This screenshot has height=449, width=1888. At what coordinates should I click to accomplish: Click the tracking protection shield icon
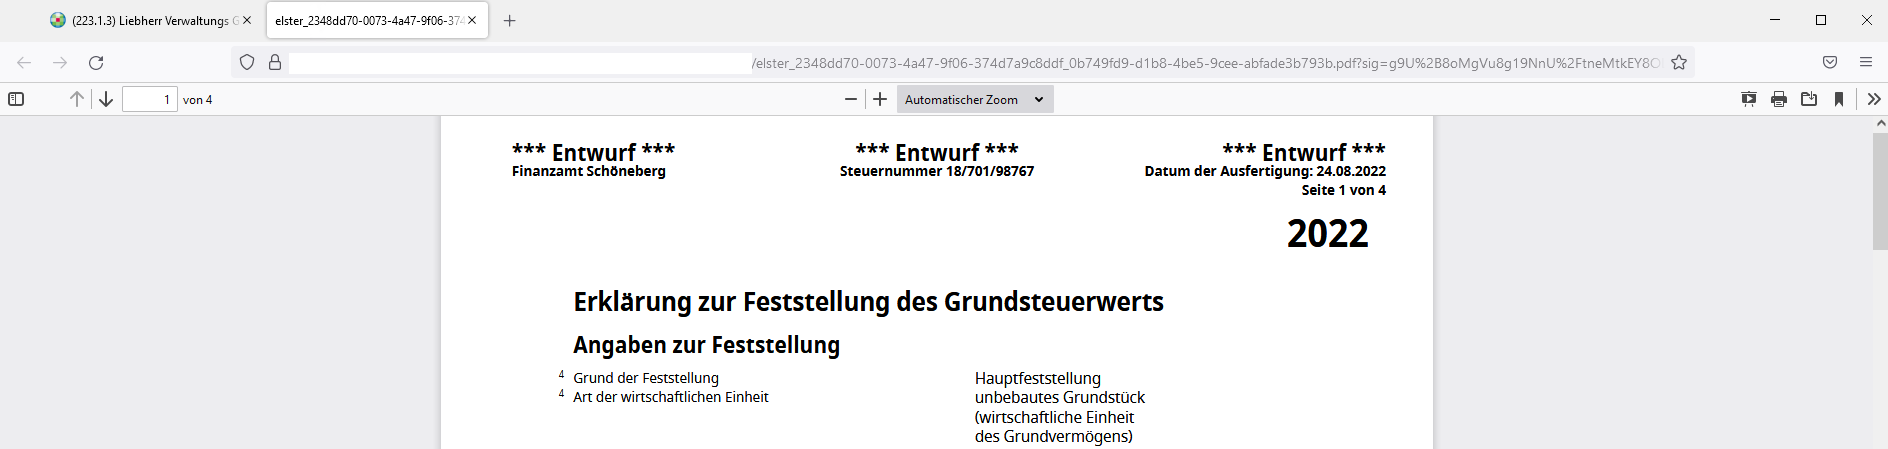[x=247, y=62]
